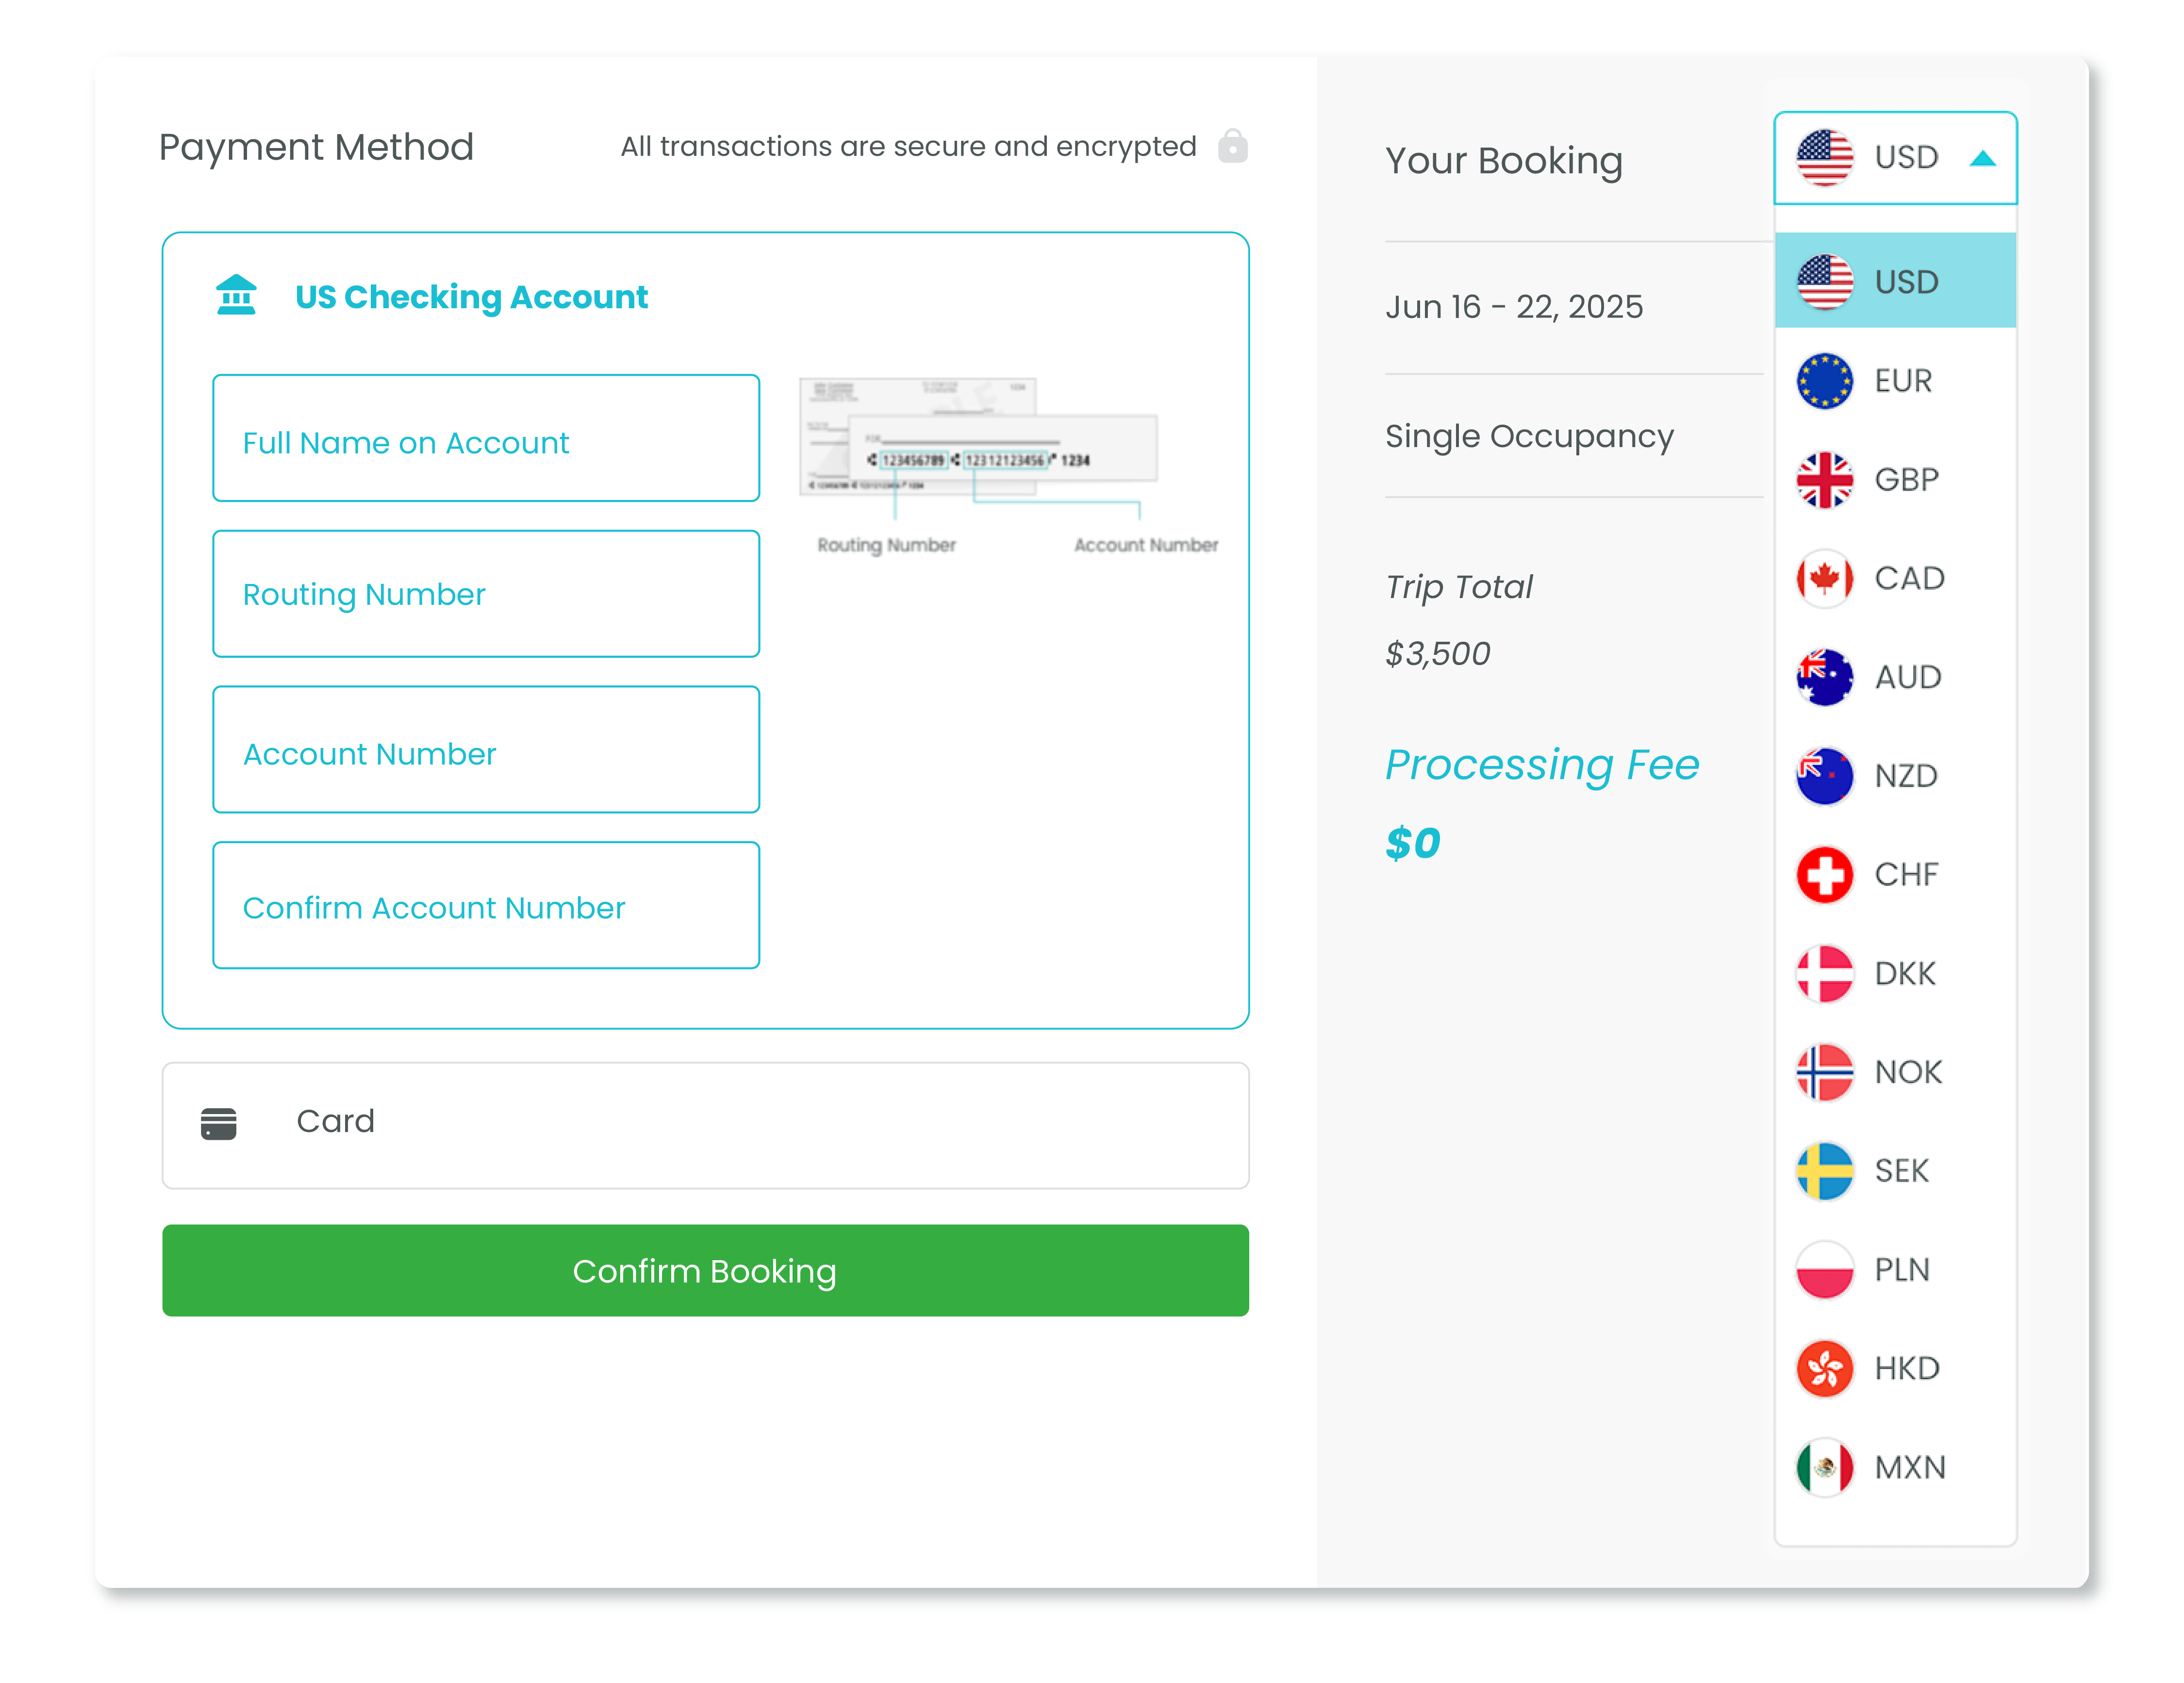The height and width of the screenshot is (1683, 2184).
Task: Click the US Checking Account heading
Action: coord(471,296)
